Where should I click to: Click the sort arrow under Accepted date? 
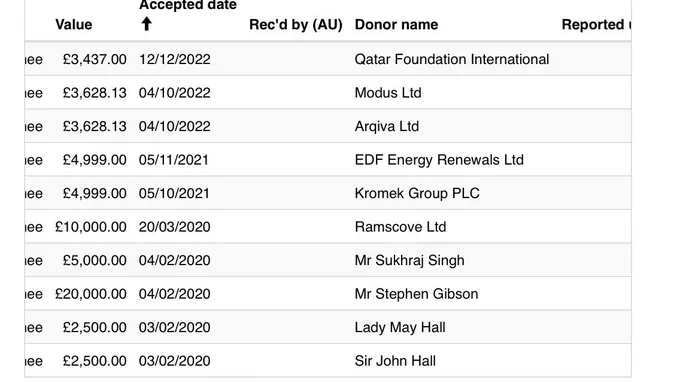click(x=147, y=24)
